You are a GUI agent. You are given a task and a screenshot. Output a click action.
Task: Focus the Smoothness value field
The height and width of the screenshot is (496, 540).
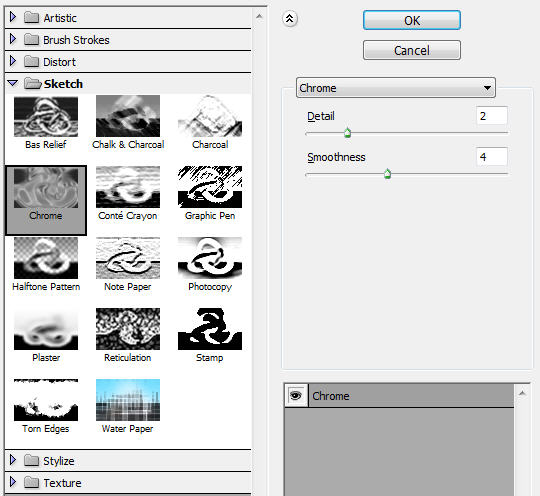(x=491, y=157)
